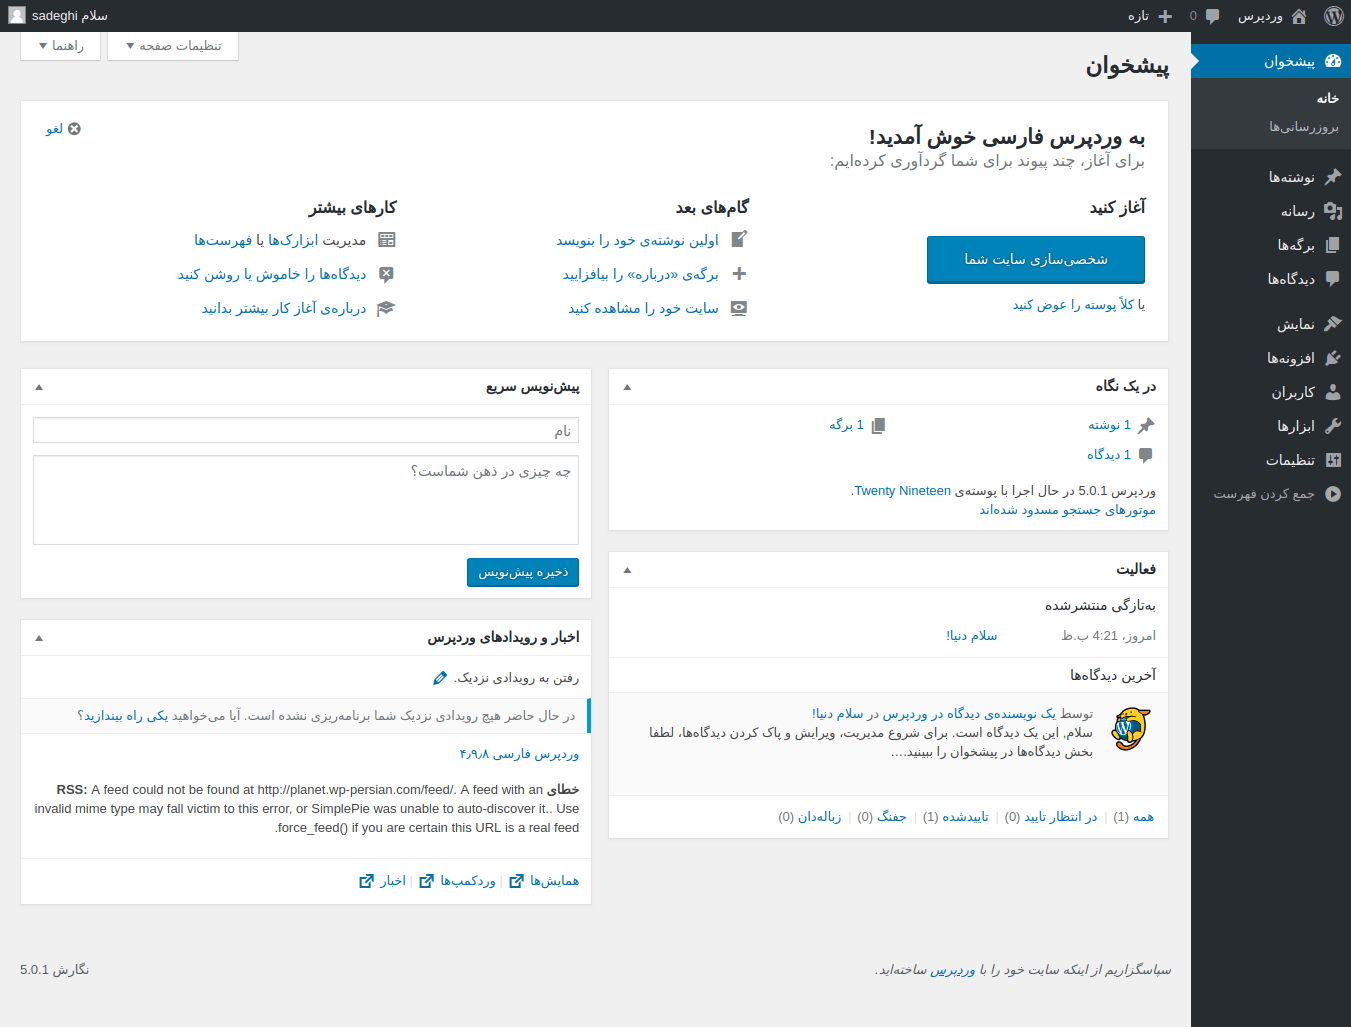Click the collapse menu circle arrow icon
This screenshot has height=1027, width=1351.
point(1333,494)
